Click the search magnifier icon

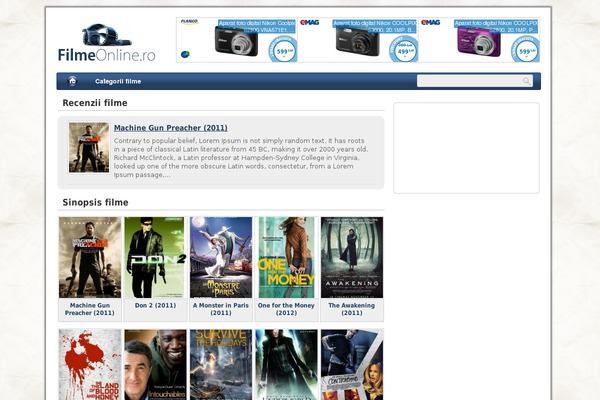tap(527, 81)
